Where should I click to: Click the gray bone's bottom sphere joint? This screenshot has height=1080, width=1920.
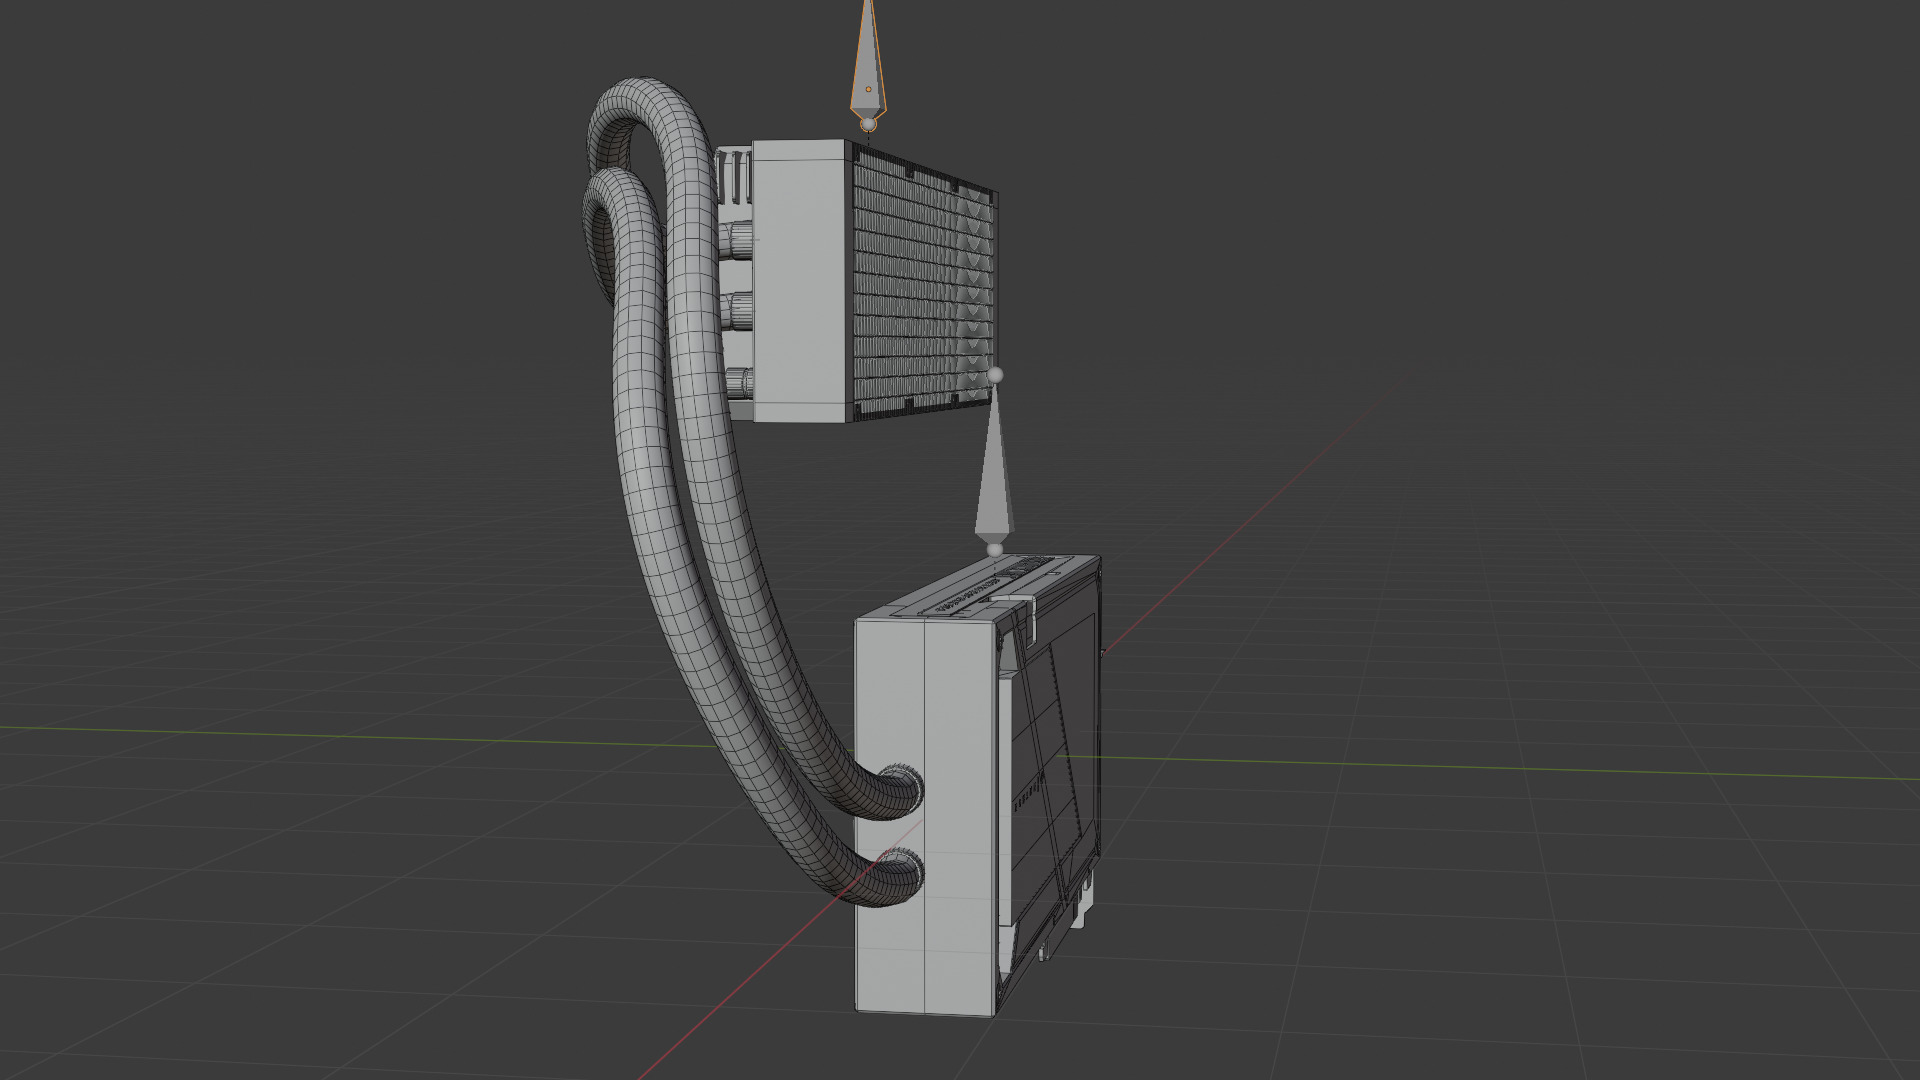click(994, 549)
